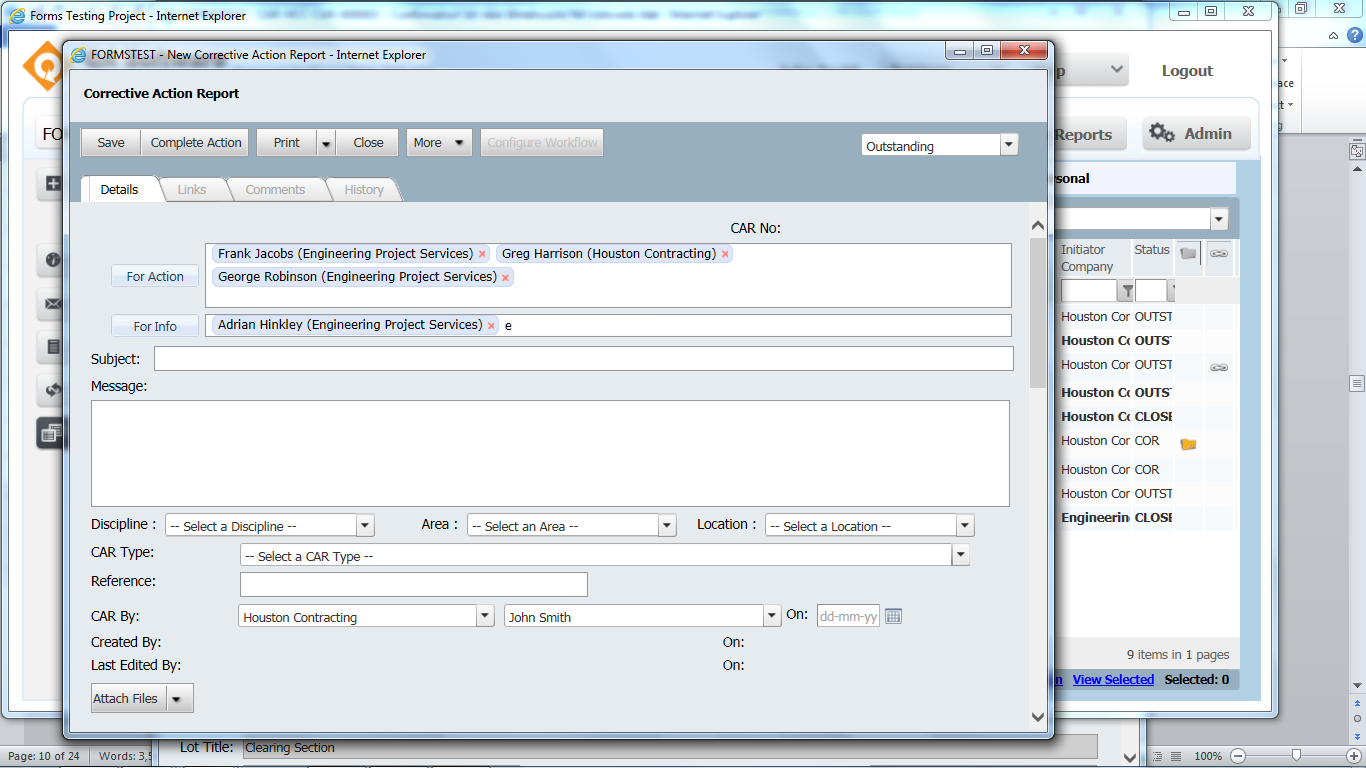Click the View Selected link
Image resolution: width=1366 pixels, height=768 pixels.
coord(1113,679)
